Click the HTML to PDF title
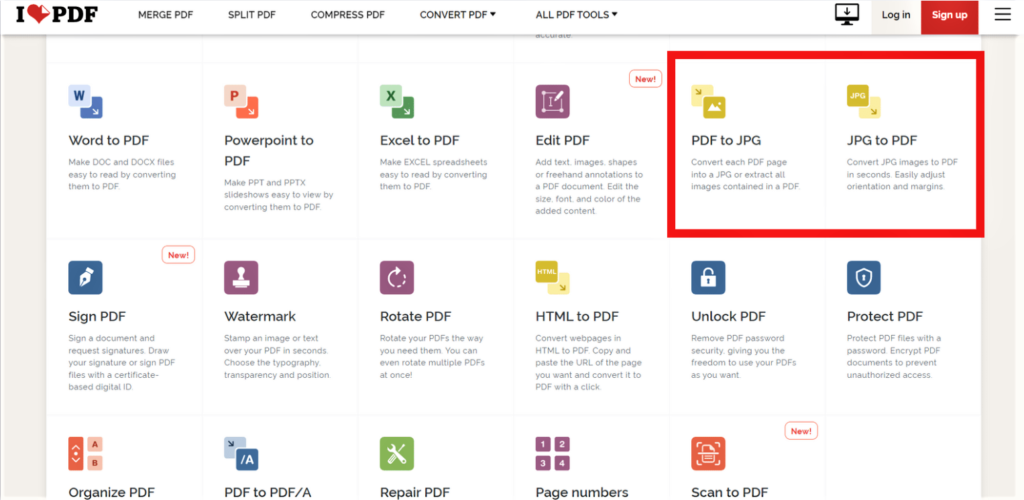 coord(577,317)
